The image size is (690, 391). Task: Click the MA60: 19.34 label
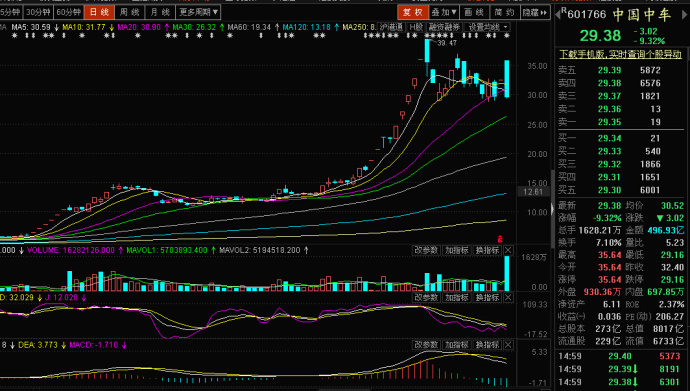point(249,27)
